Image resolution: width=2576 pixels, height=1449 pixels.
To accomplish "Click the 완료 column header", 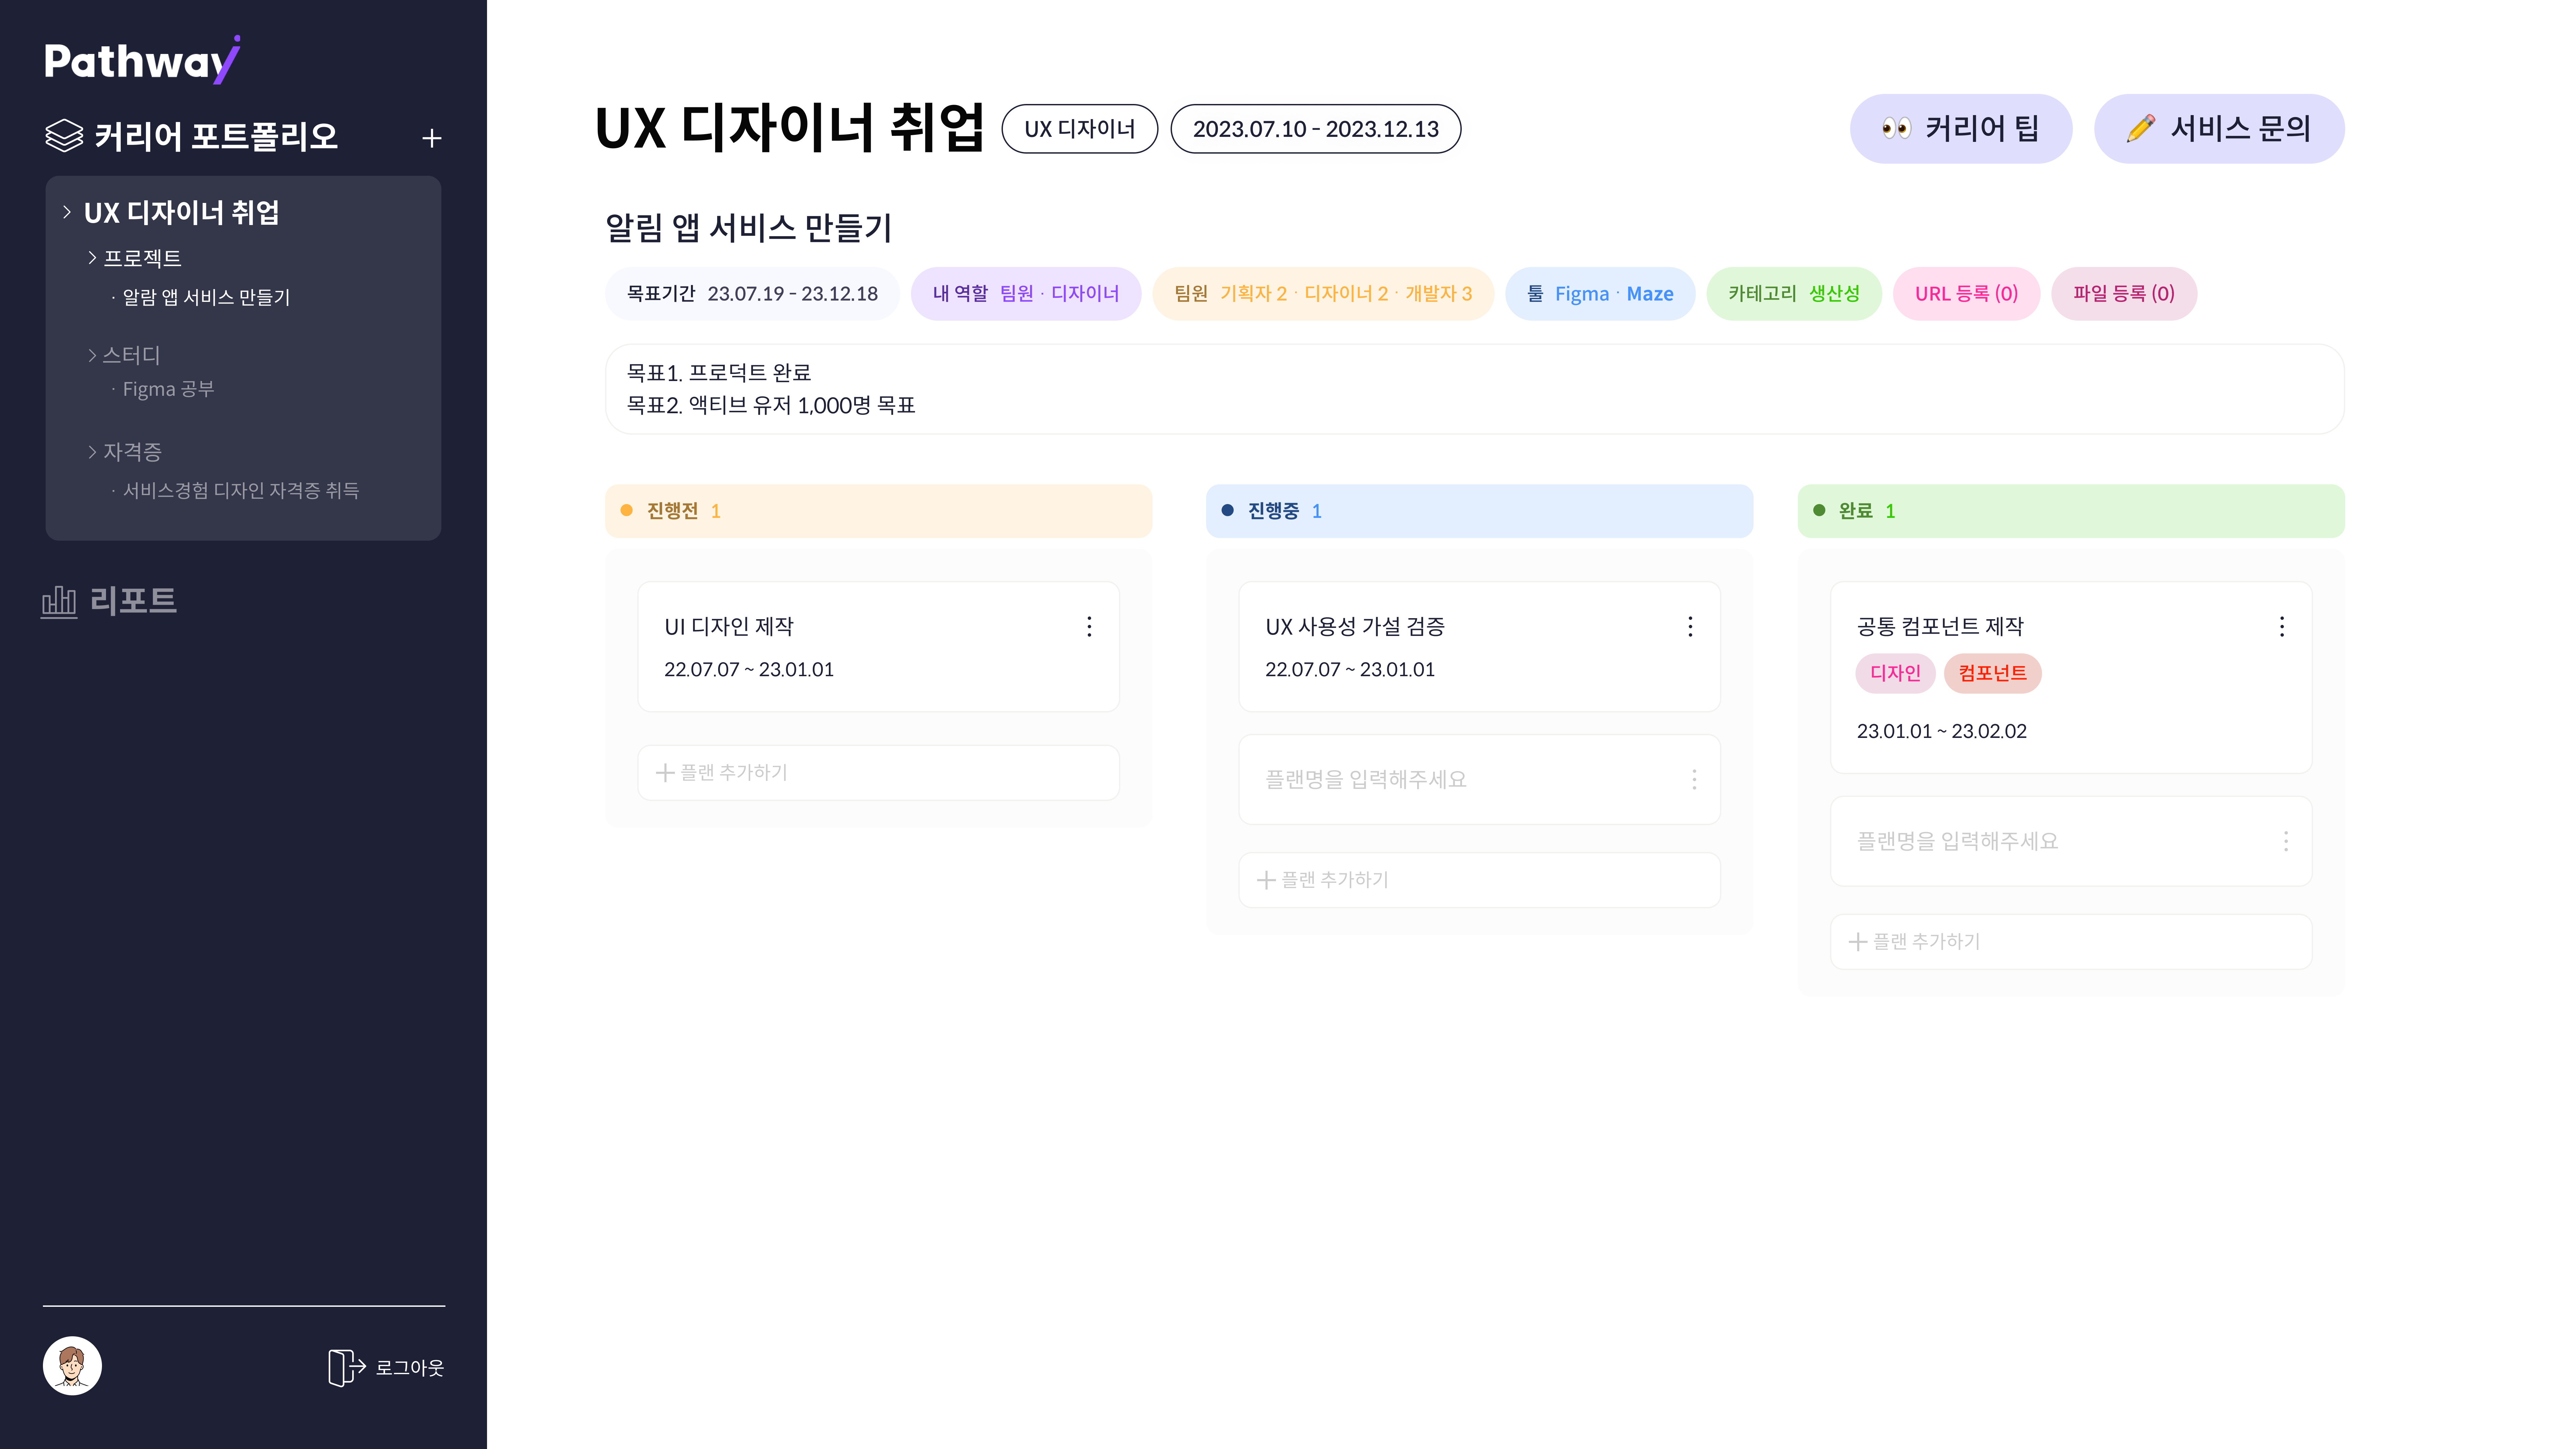I will pyautogui.click(x=2071, y=511).
